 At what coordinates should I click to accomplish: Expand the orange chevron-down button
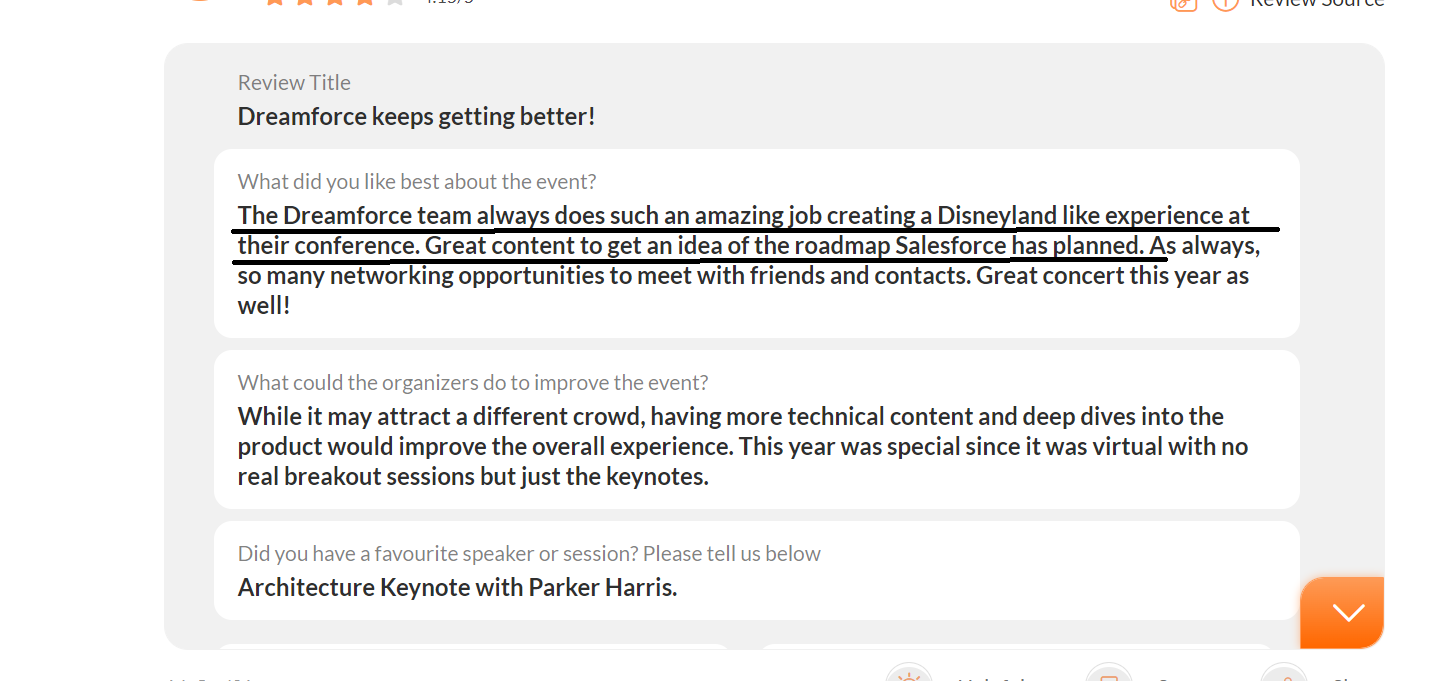(1347, 612)
